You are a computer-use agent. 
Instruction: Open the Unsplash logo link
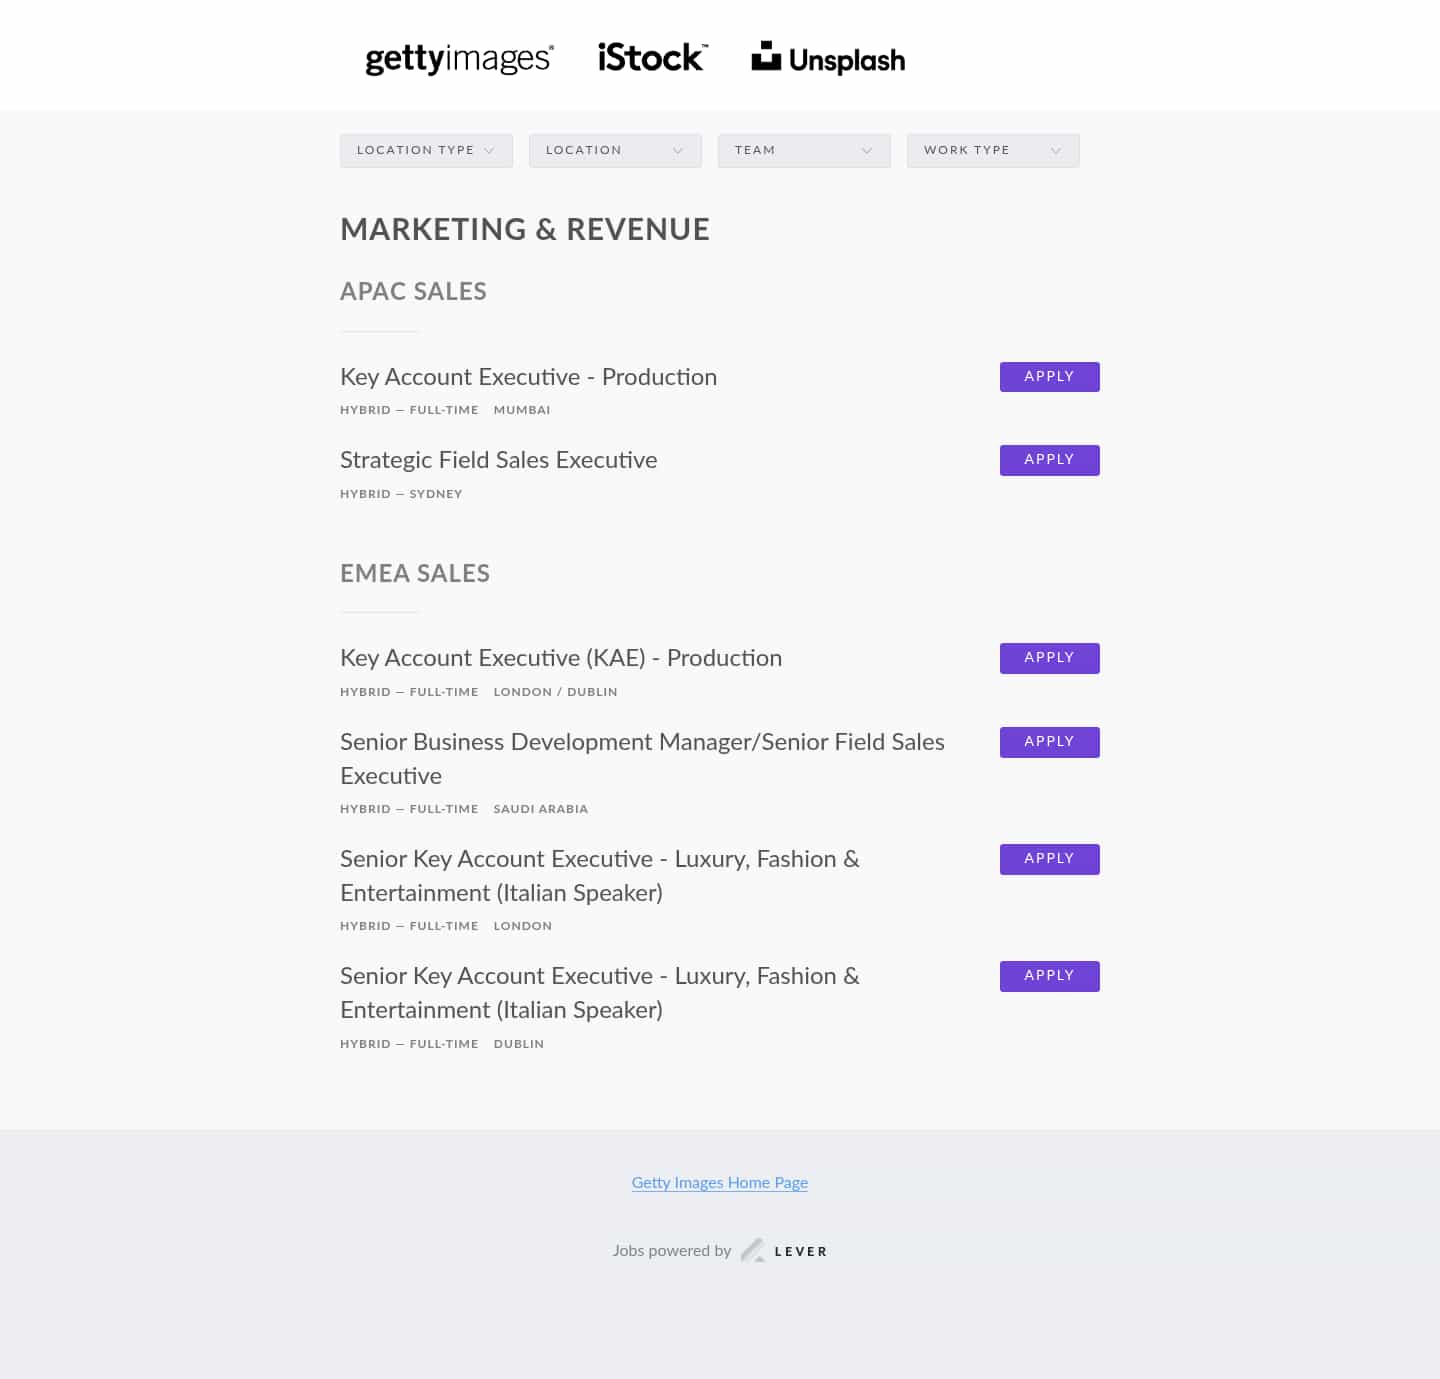[x=828, y=58]
